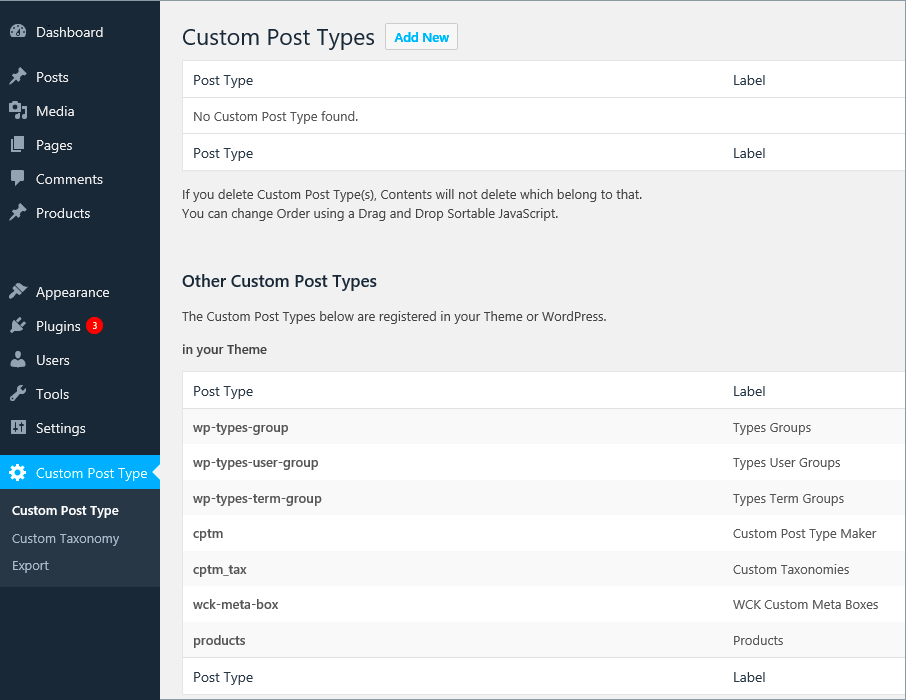Select the cptm_tax post type row
The width and height of the screenshot is (906, 700).
pos(544,569)
